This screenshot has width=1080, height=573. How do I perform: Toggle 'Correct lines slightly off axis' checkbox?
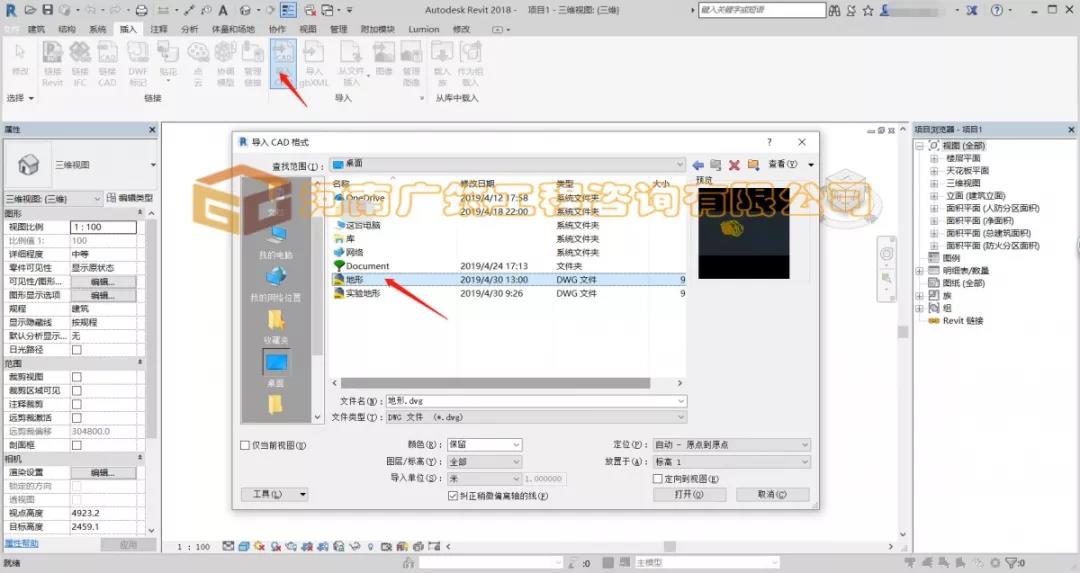[x=453, y=495]
